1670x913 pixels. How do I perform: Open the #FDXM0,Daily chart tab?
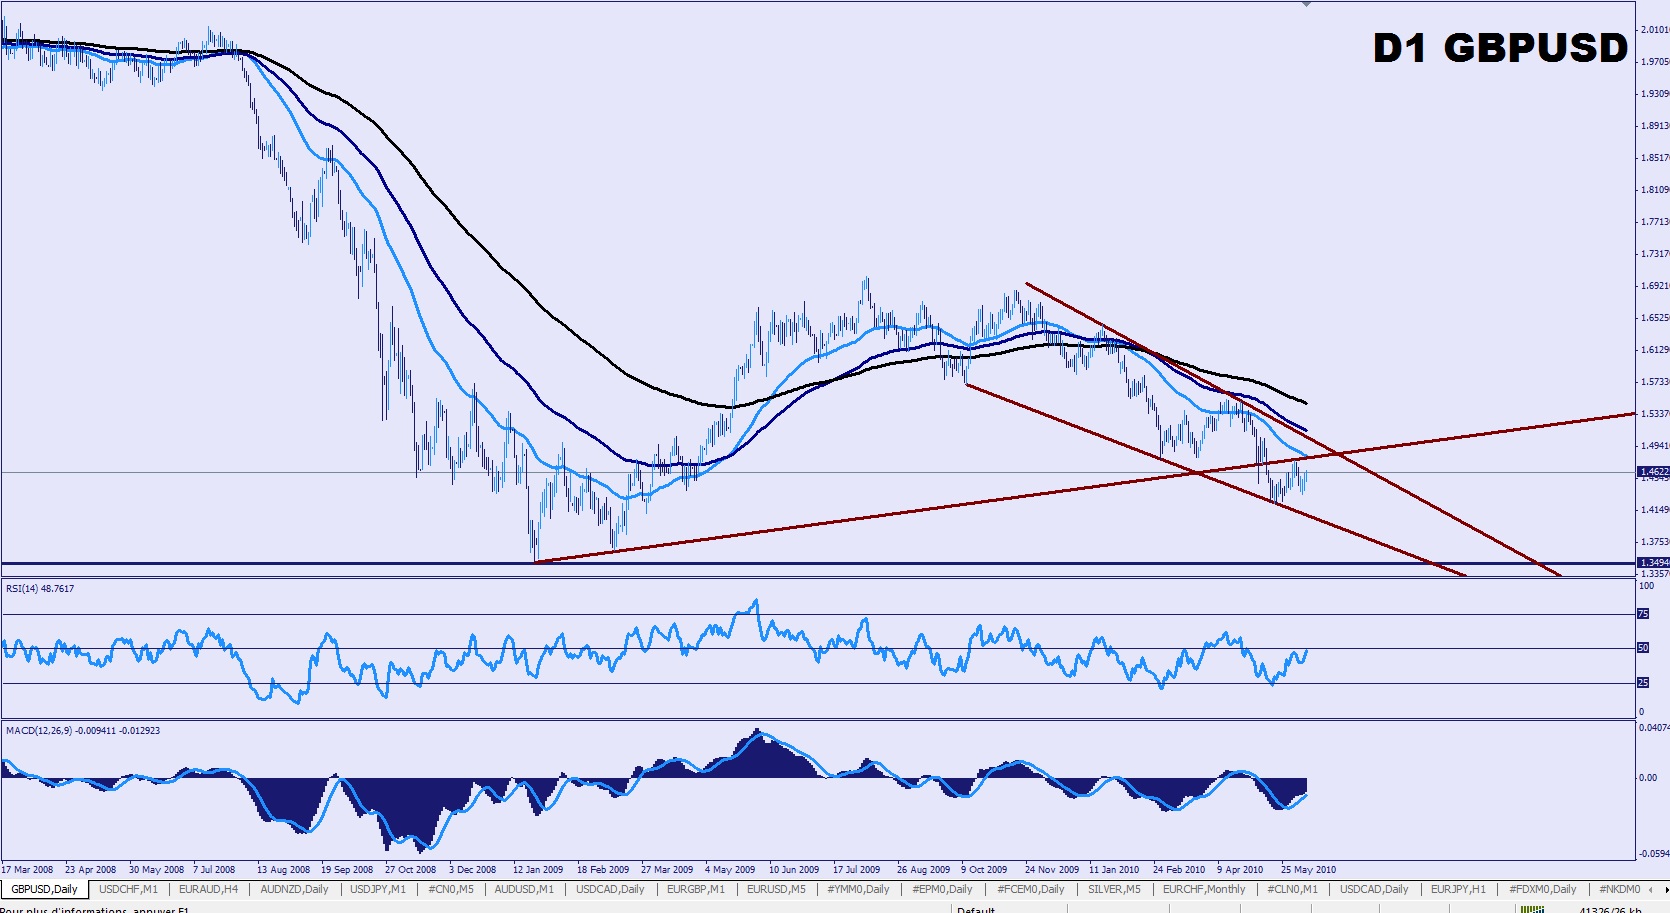(x=1543, y=889)
